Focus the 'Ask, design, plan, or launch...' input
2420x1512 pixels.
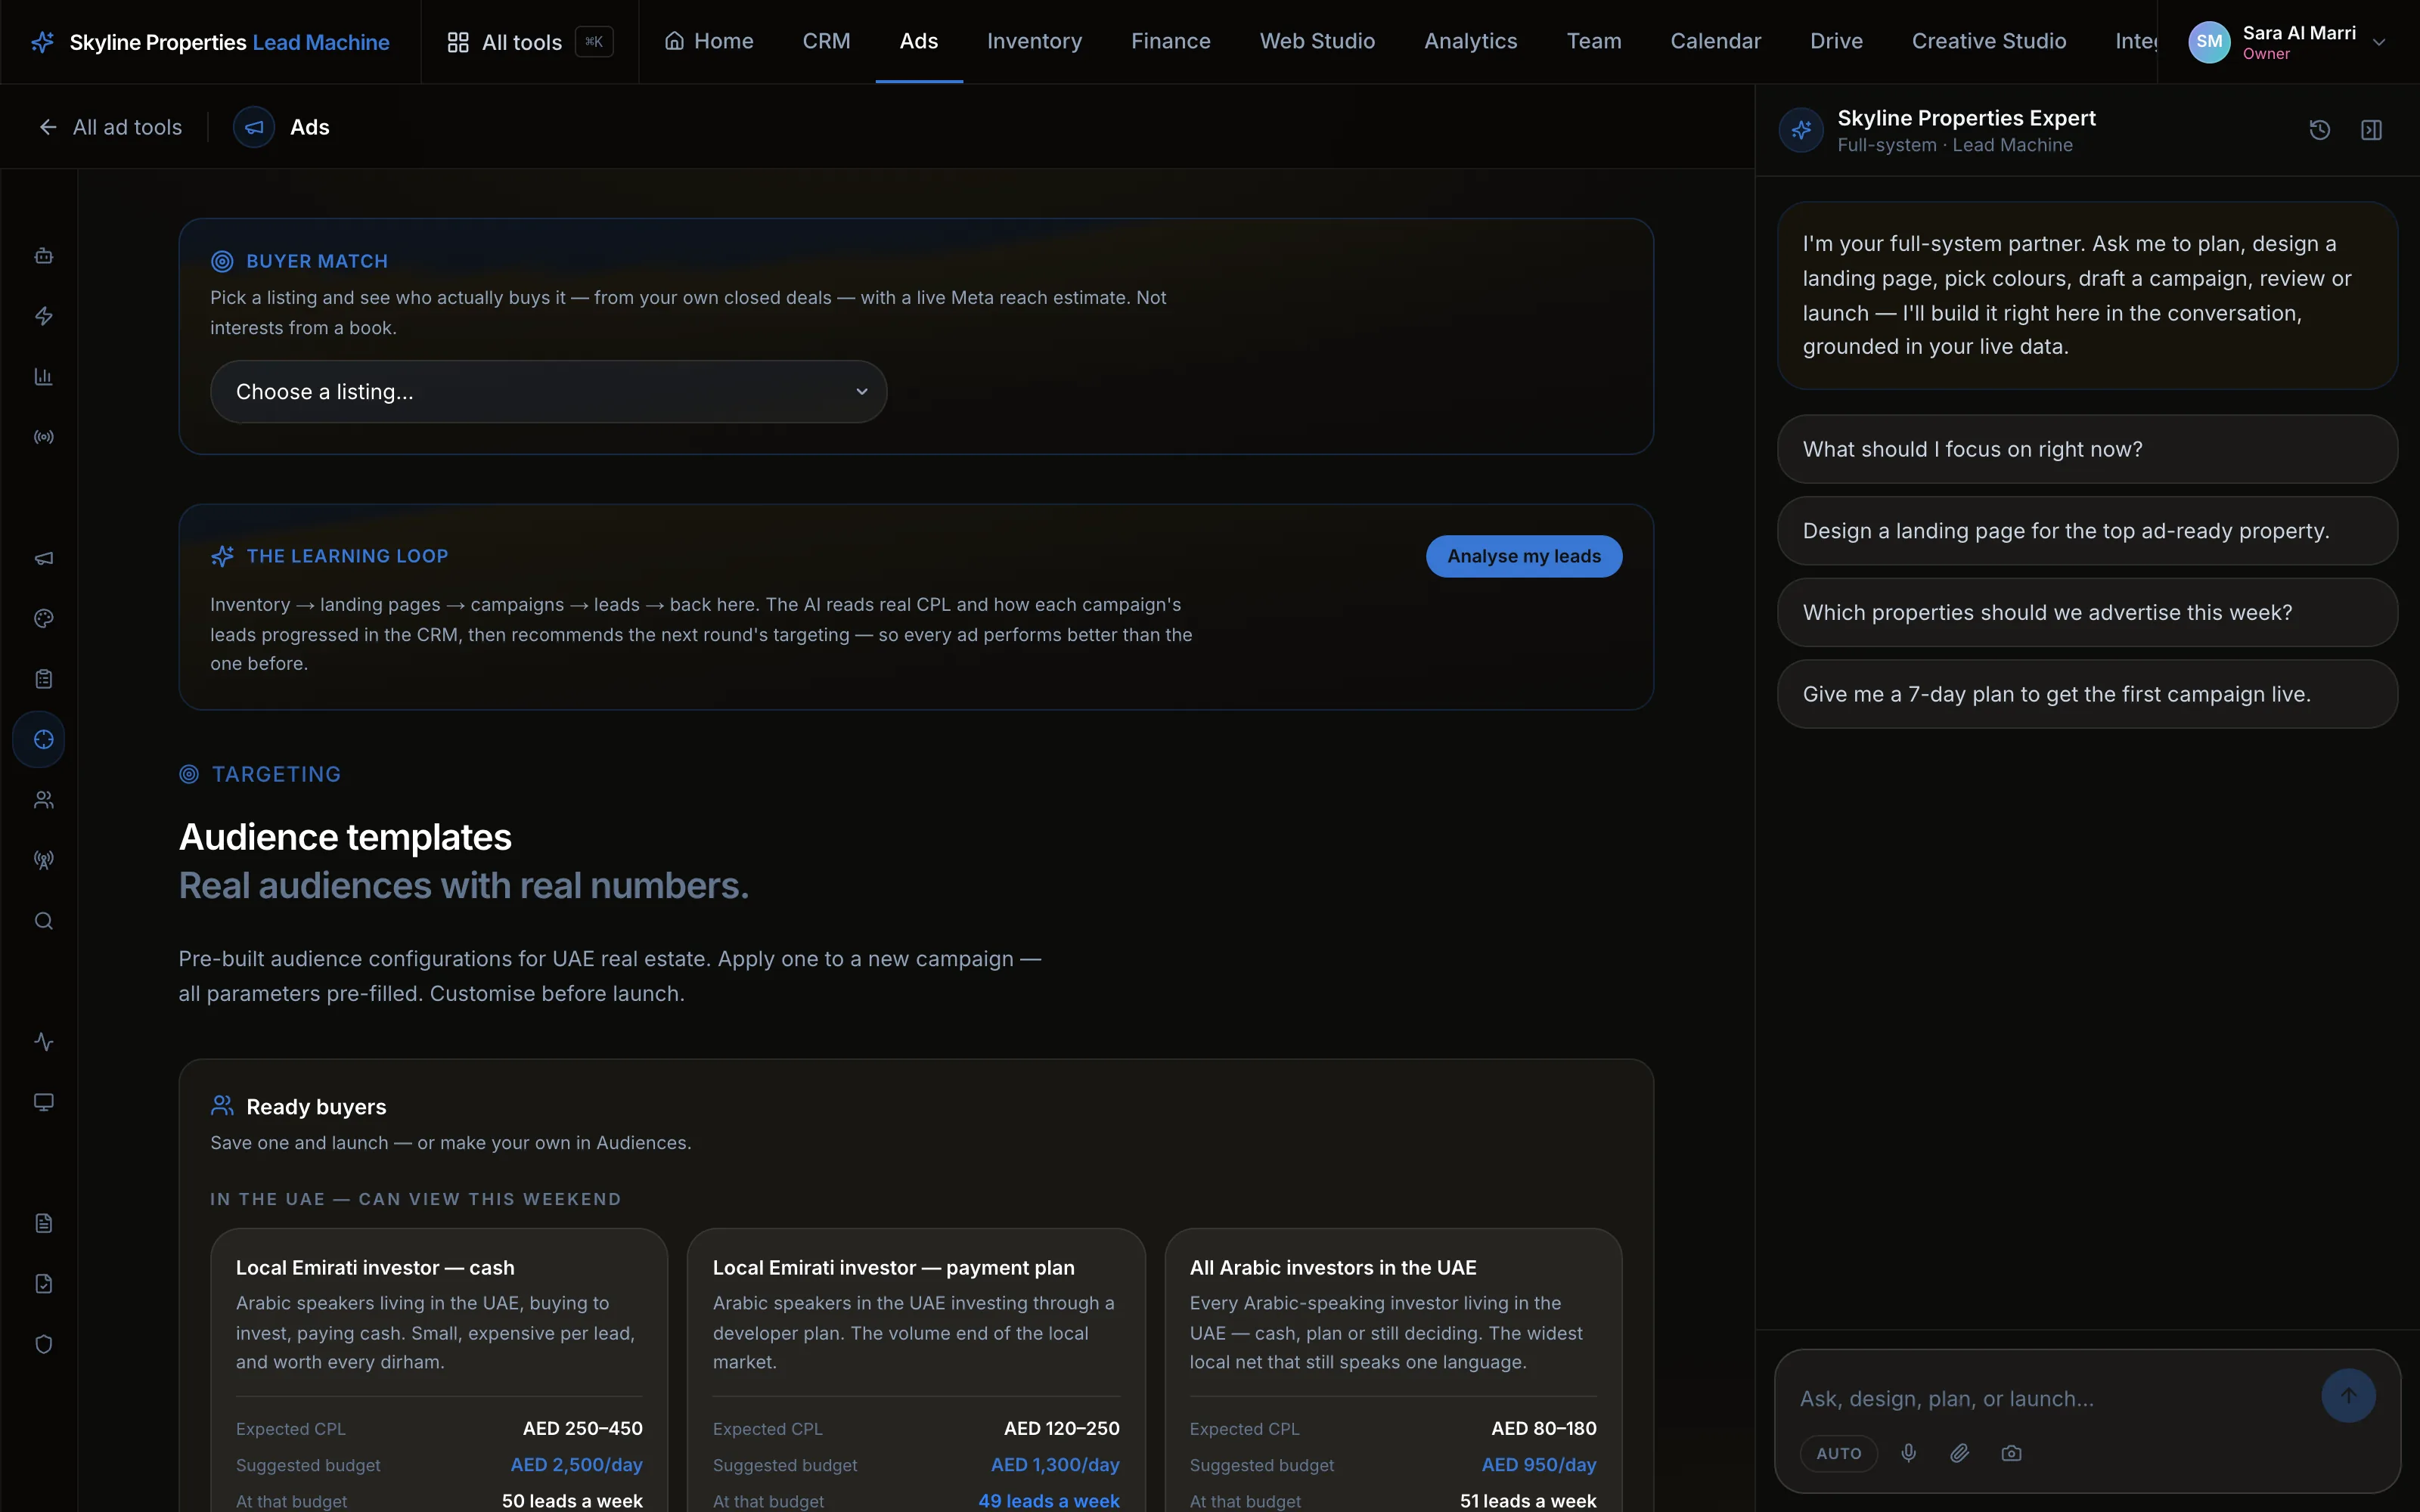(x=2050, y=1398)
